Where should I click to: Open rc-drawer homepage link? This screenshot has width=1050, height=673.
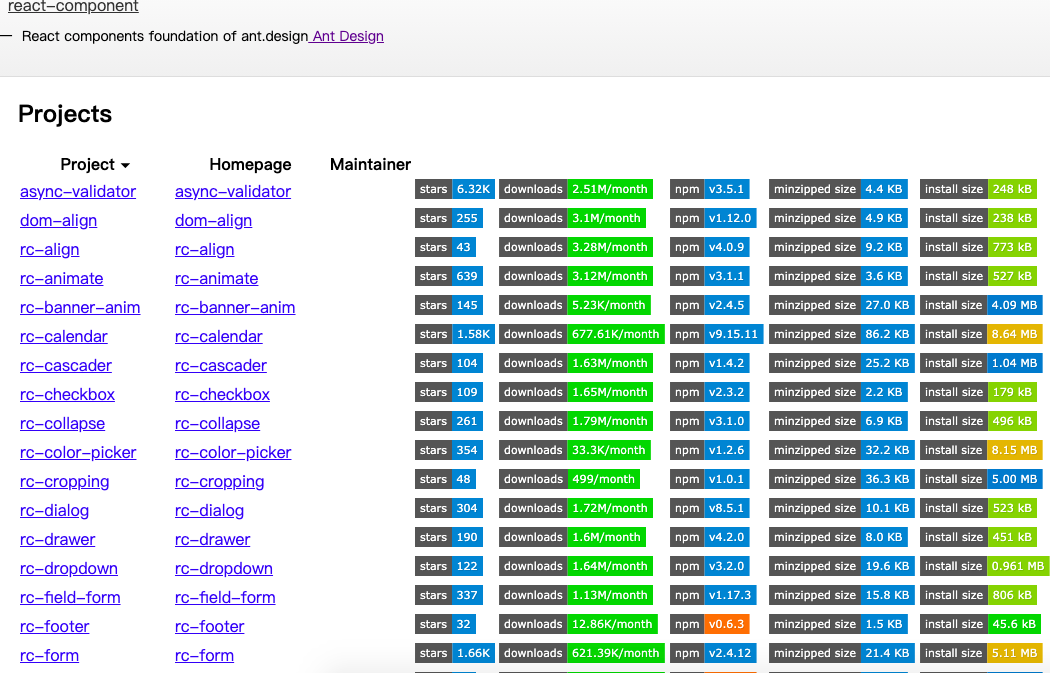coord(212,540)
